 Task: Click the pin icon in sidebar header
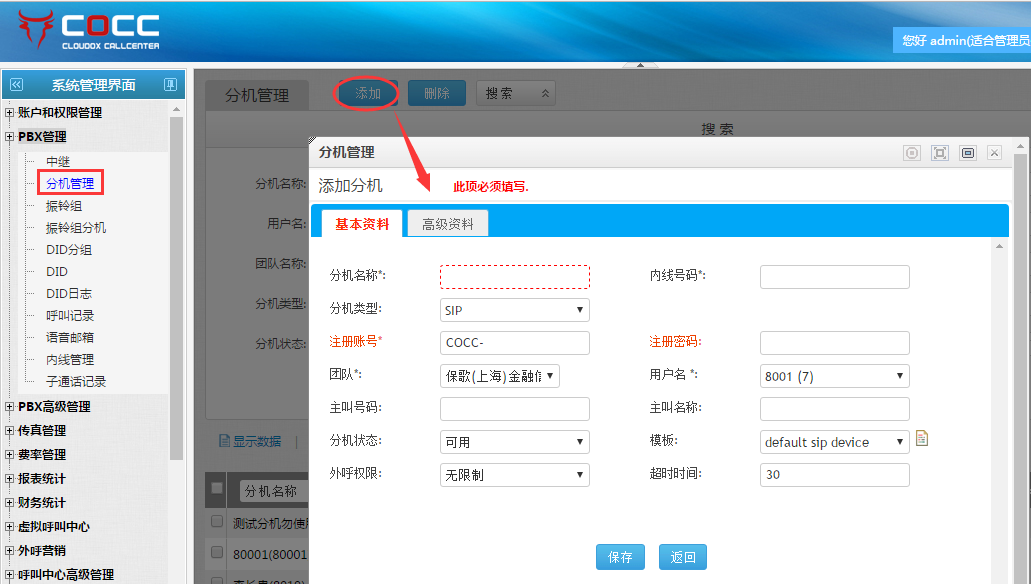coord(170,85)
